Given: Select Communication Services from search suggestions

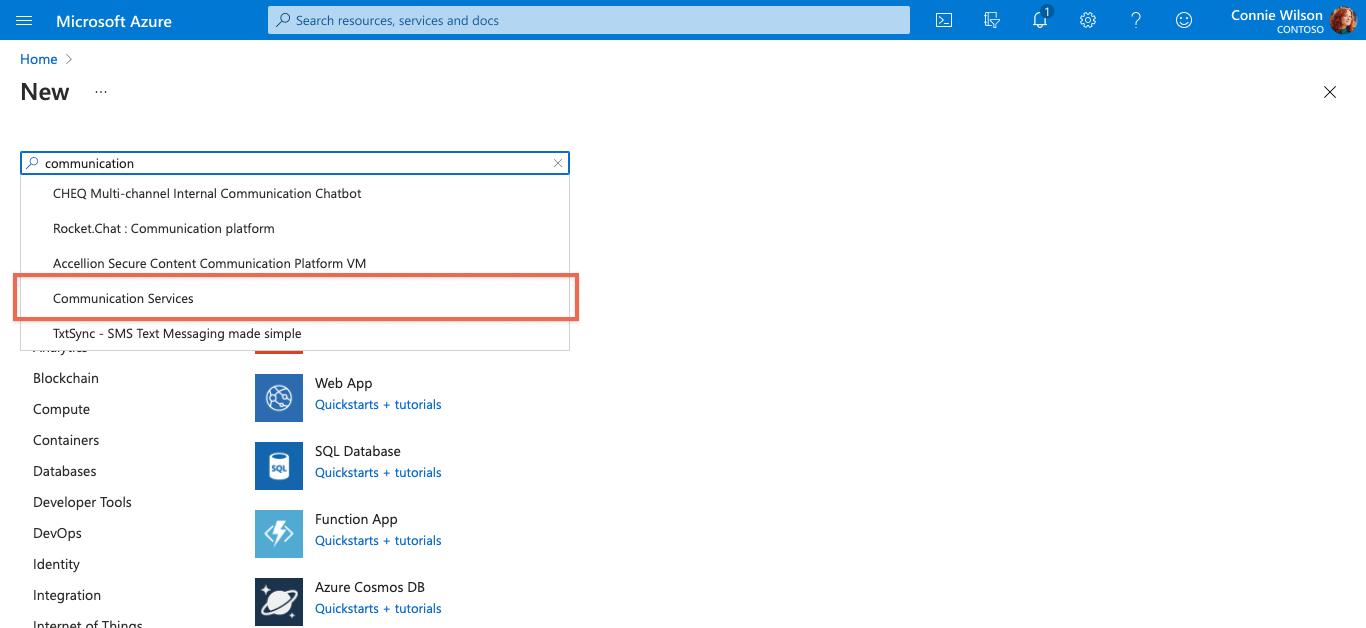Looking at the screenshot, I should point(124,298).
